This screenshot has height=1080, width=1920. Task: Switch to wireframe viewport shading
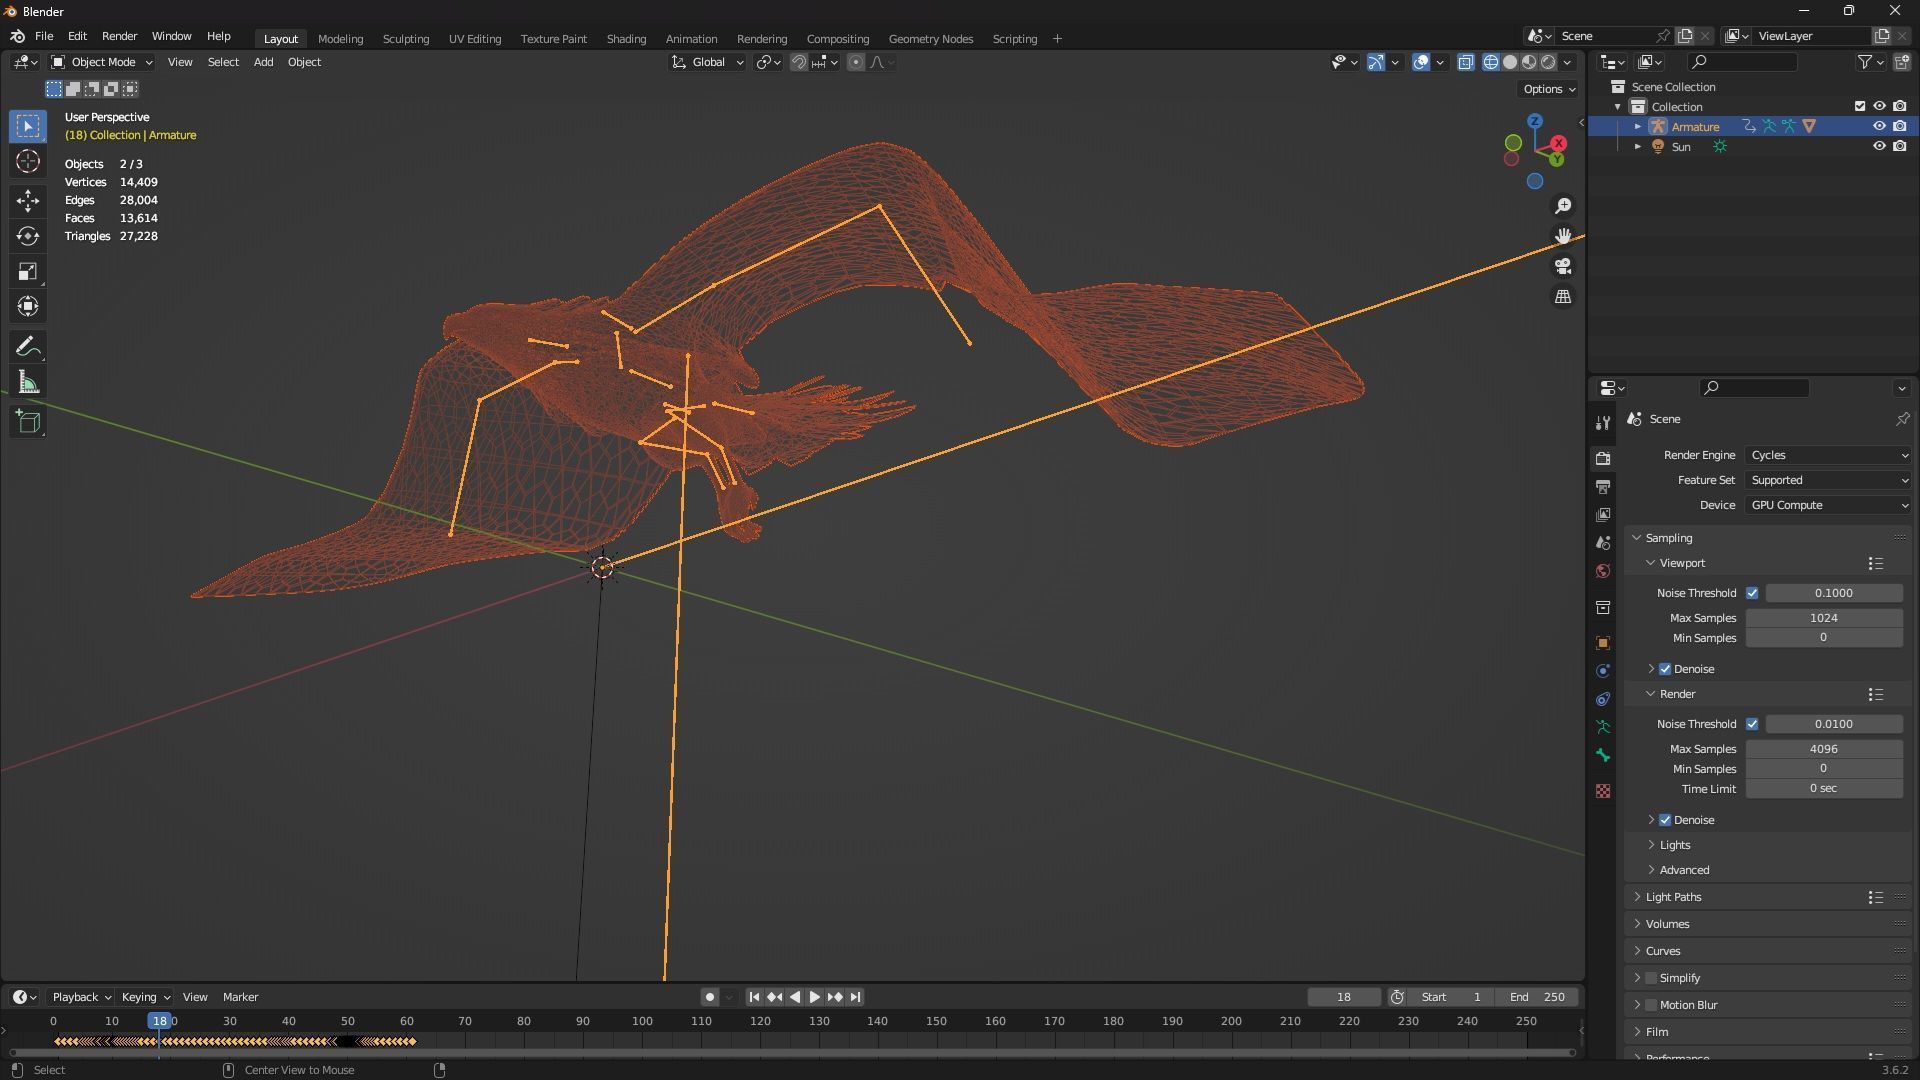[x=1491, y=62]
